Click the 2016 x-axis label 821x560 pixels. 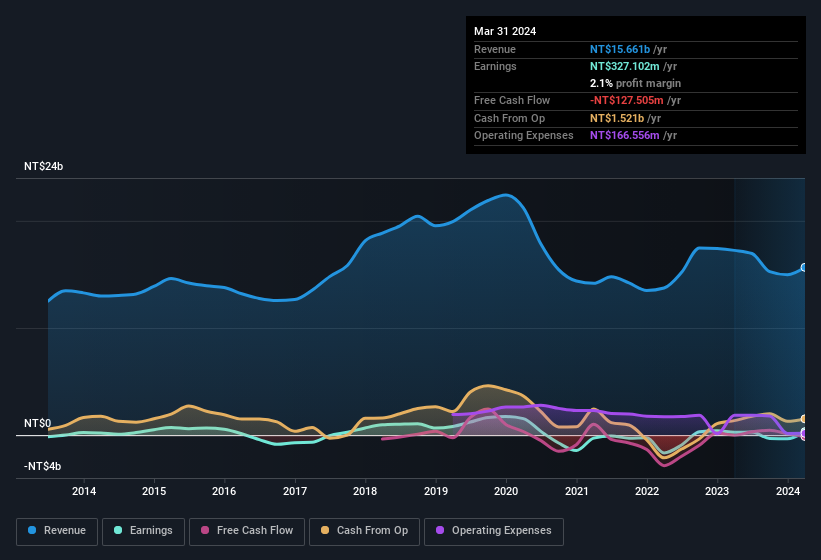224,491
